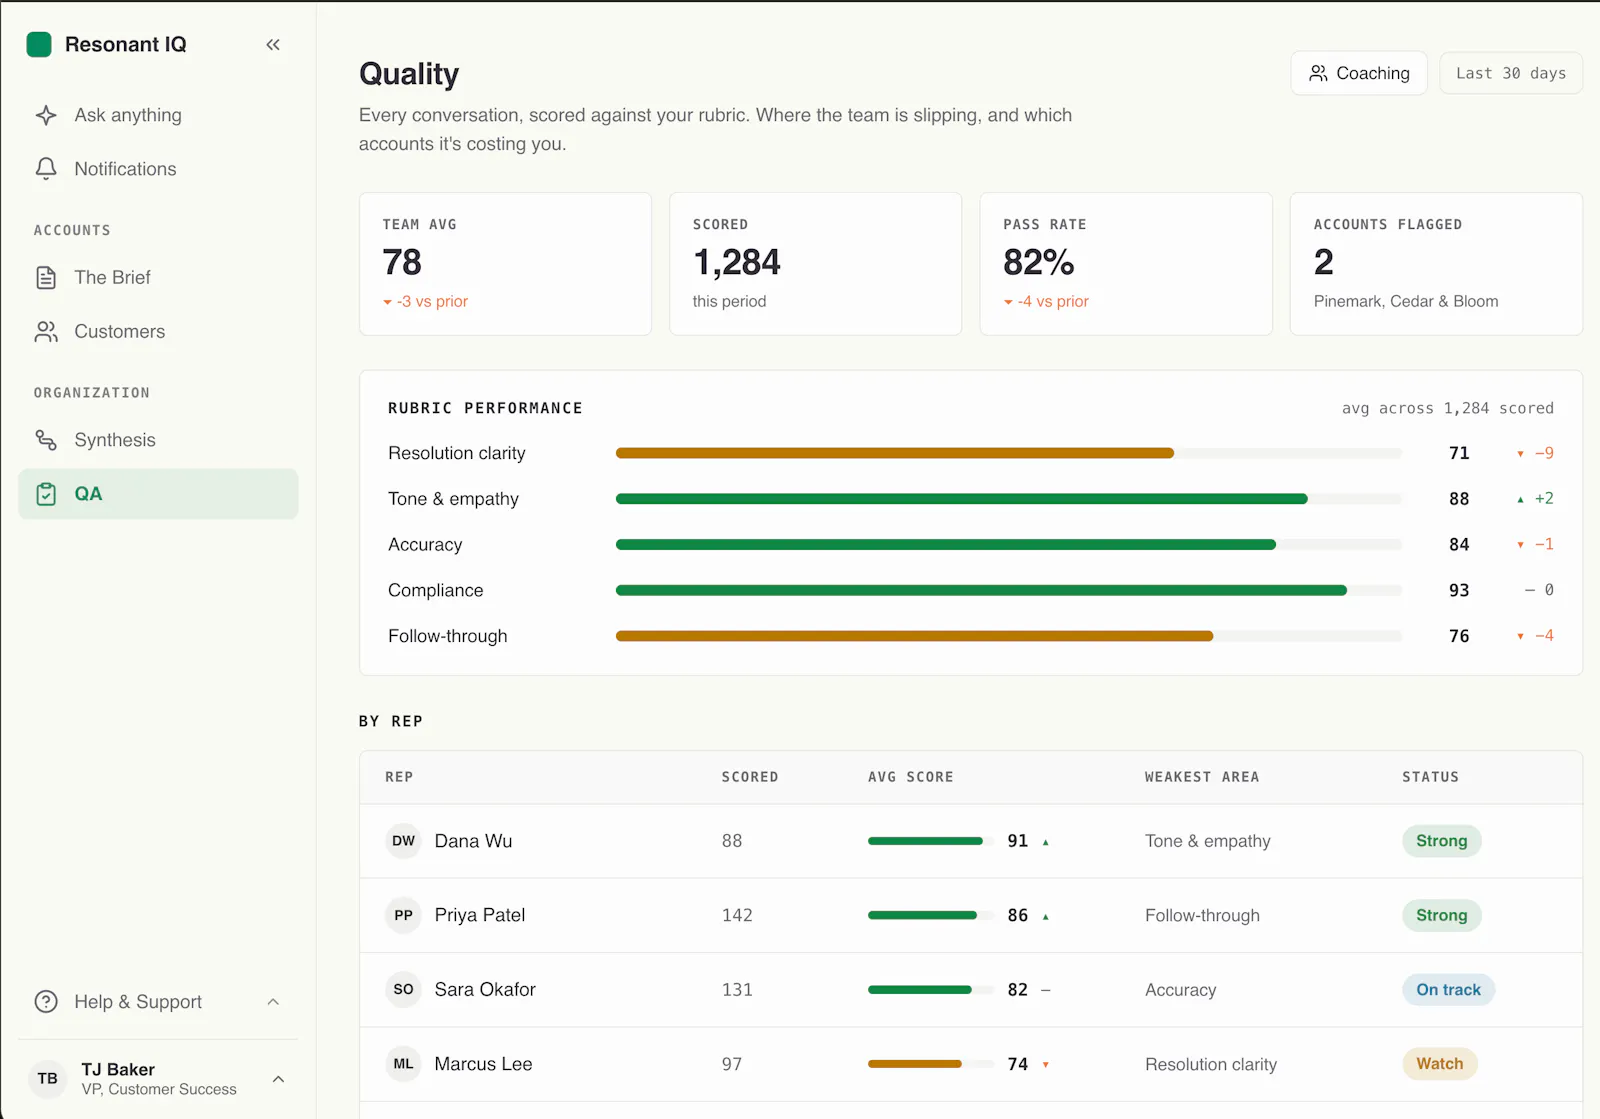Click The Brief document icon
1600x1119 pixels.
[46, 277]
